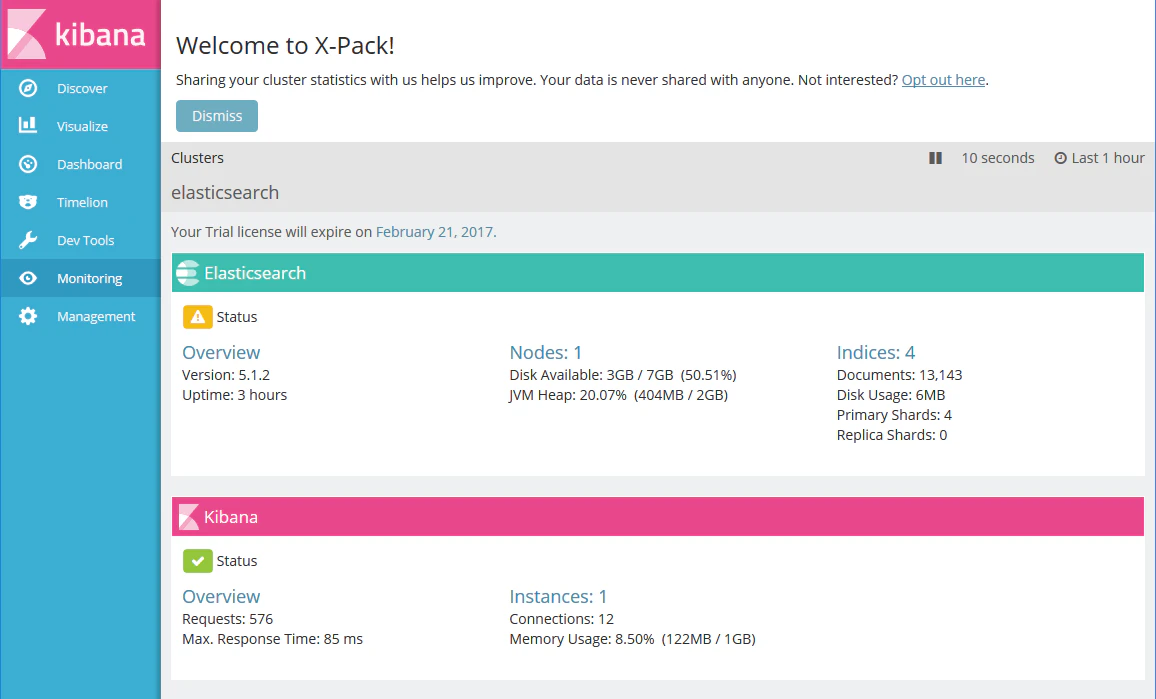
Task: Click Max. Response Time: 85 ms text
Action: click(x=273, y=639)
